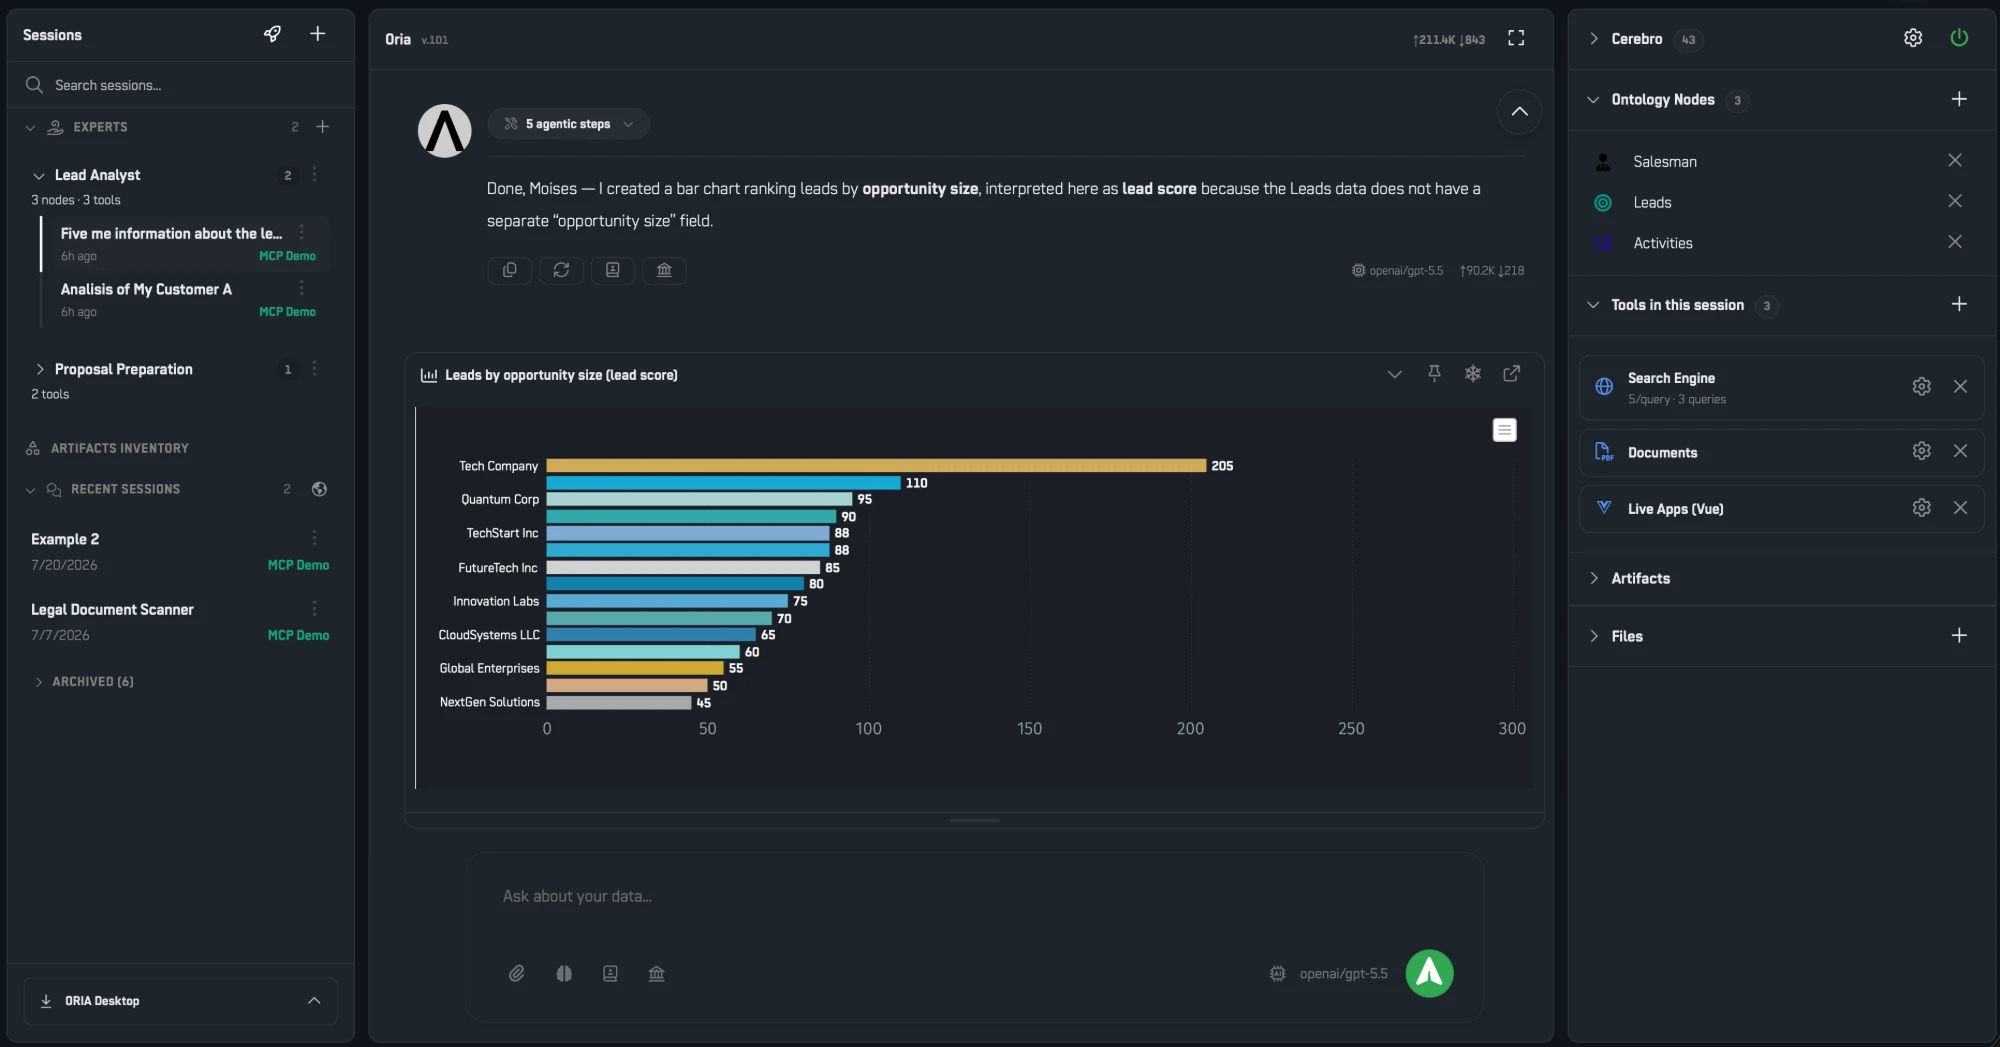Open the ORIA Desktop menu
Screen dimensions: 2000x1047
click(181, 1000)
